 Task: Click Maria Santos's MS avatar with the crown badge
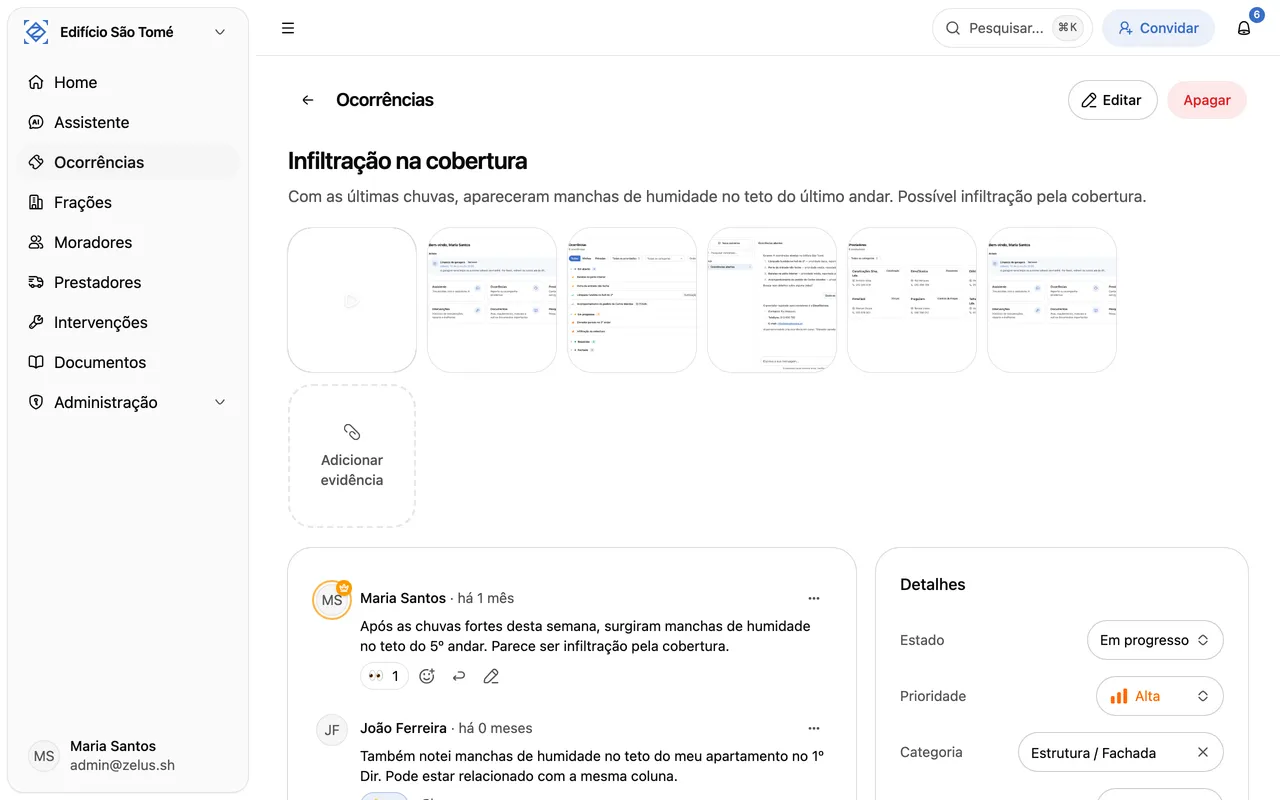[332, 600]
